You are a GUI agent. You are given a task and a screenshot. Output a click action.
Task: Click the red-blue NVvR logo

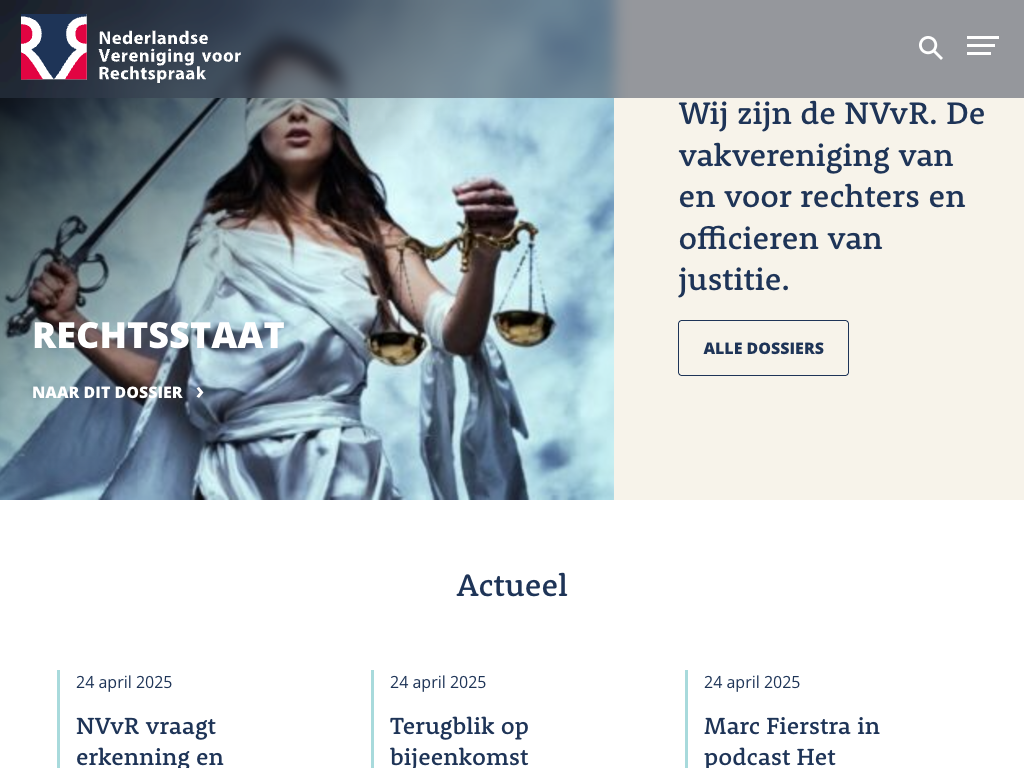(x=54, y=48)
